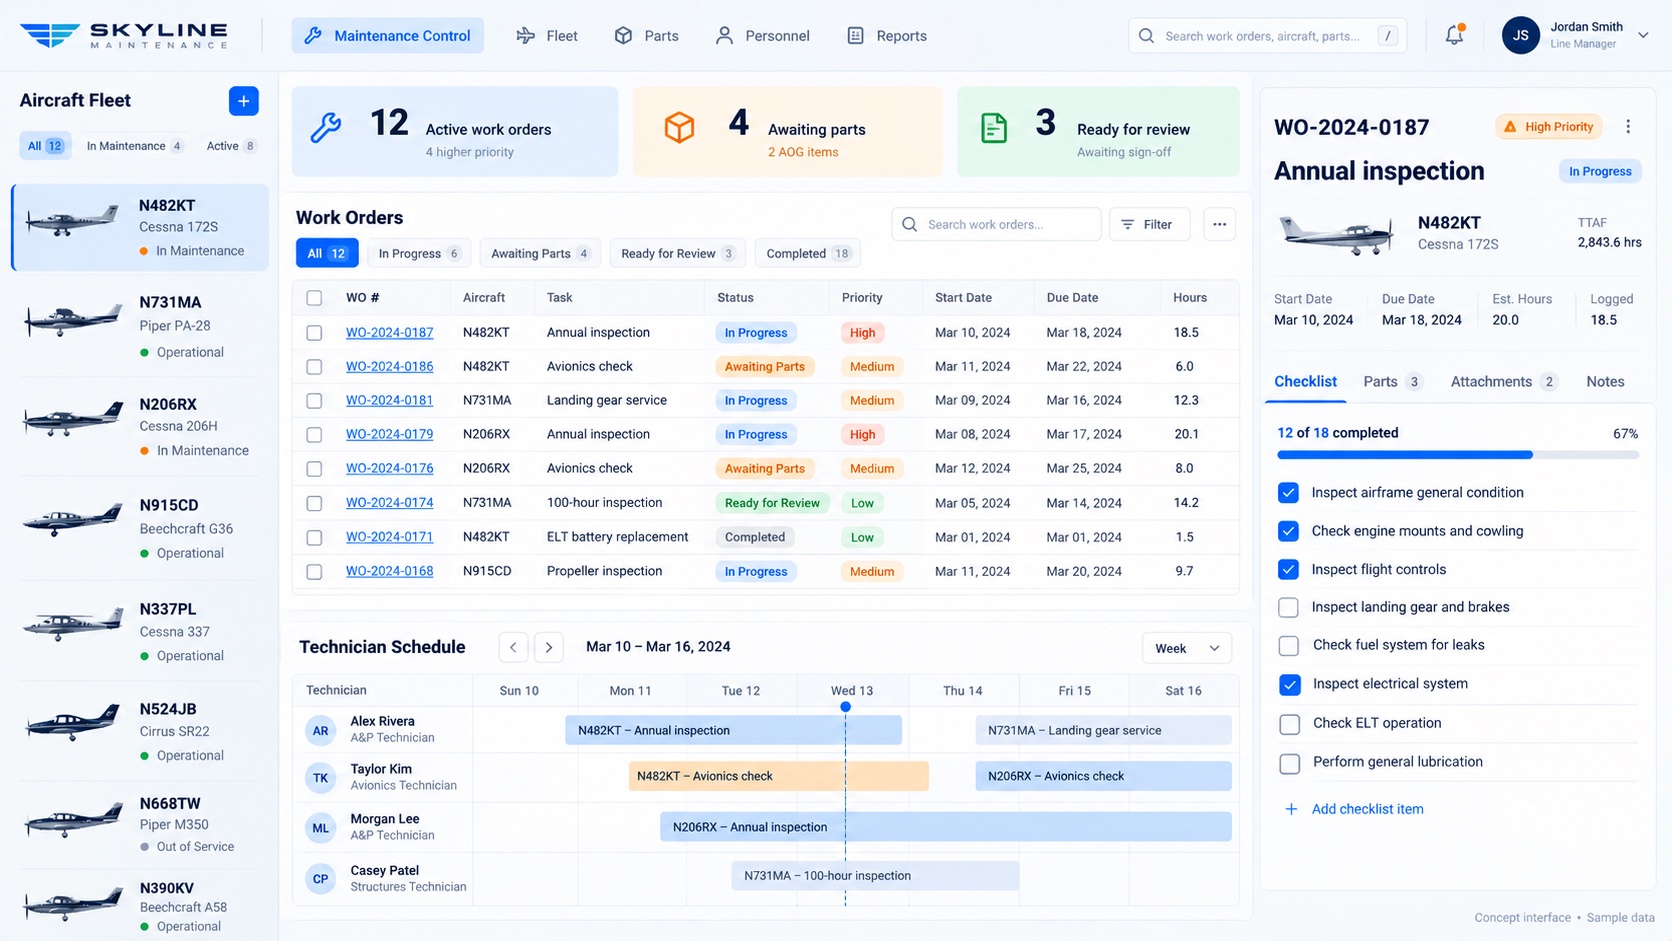The image size is (1672, 941).
Task: Click the Wed 13 current time marker
Action: point(845,707)
